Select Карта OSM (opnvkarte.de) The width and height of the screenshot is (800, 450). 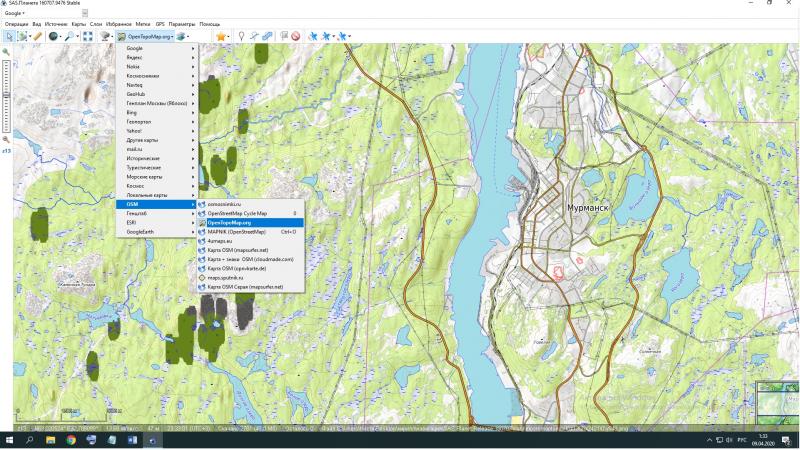[251, 269]
